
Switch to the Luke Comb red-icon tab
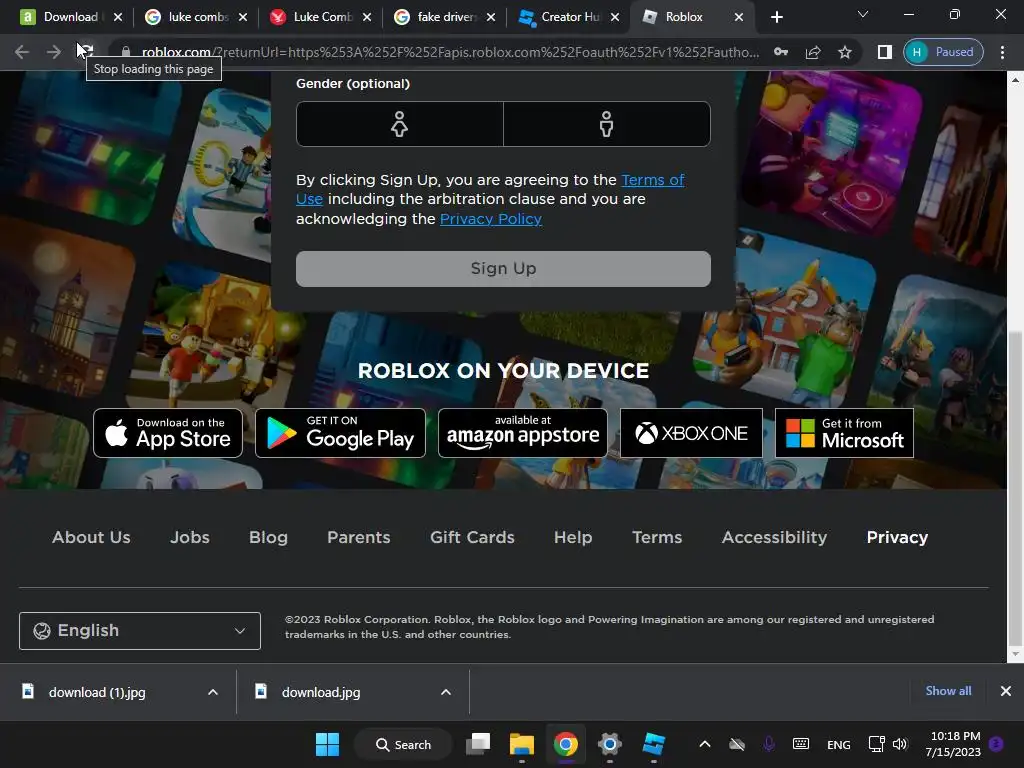click(x=315, y=17)
